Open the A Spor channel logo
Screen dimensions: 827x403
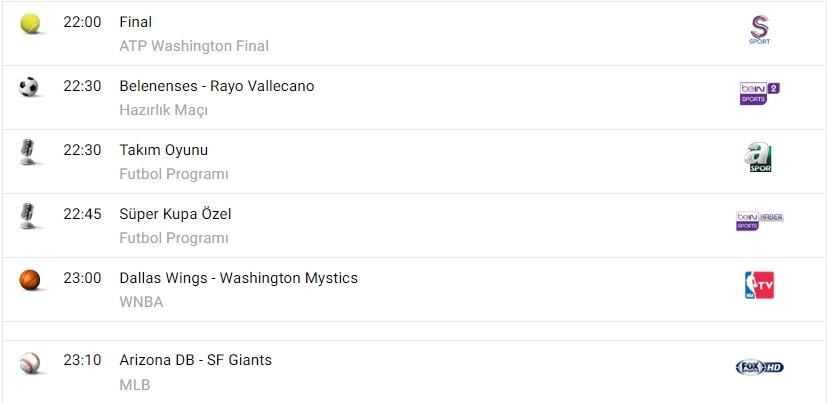(759, 158)
